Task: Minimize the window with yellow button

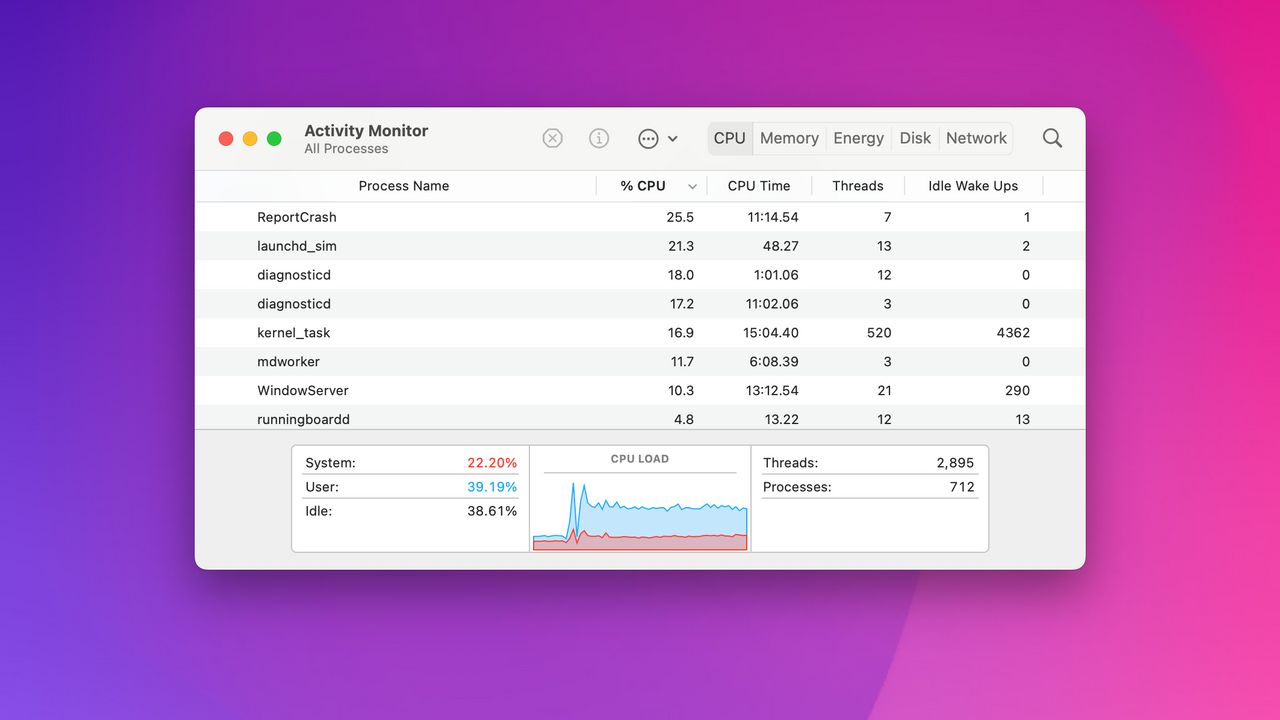Action: pos(250,139)
